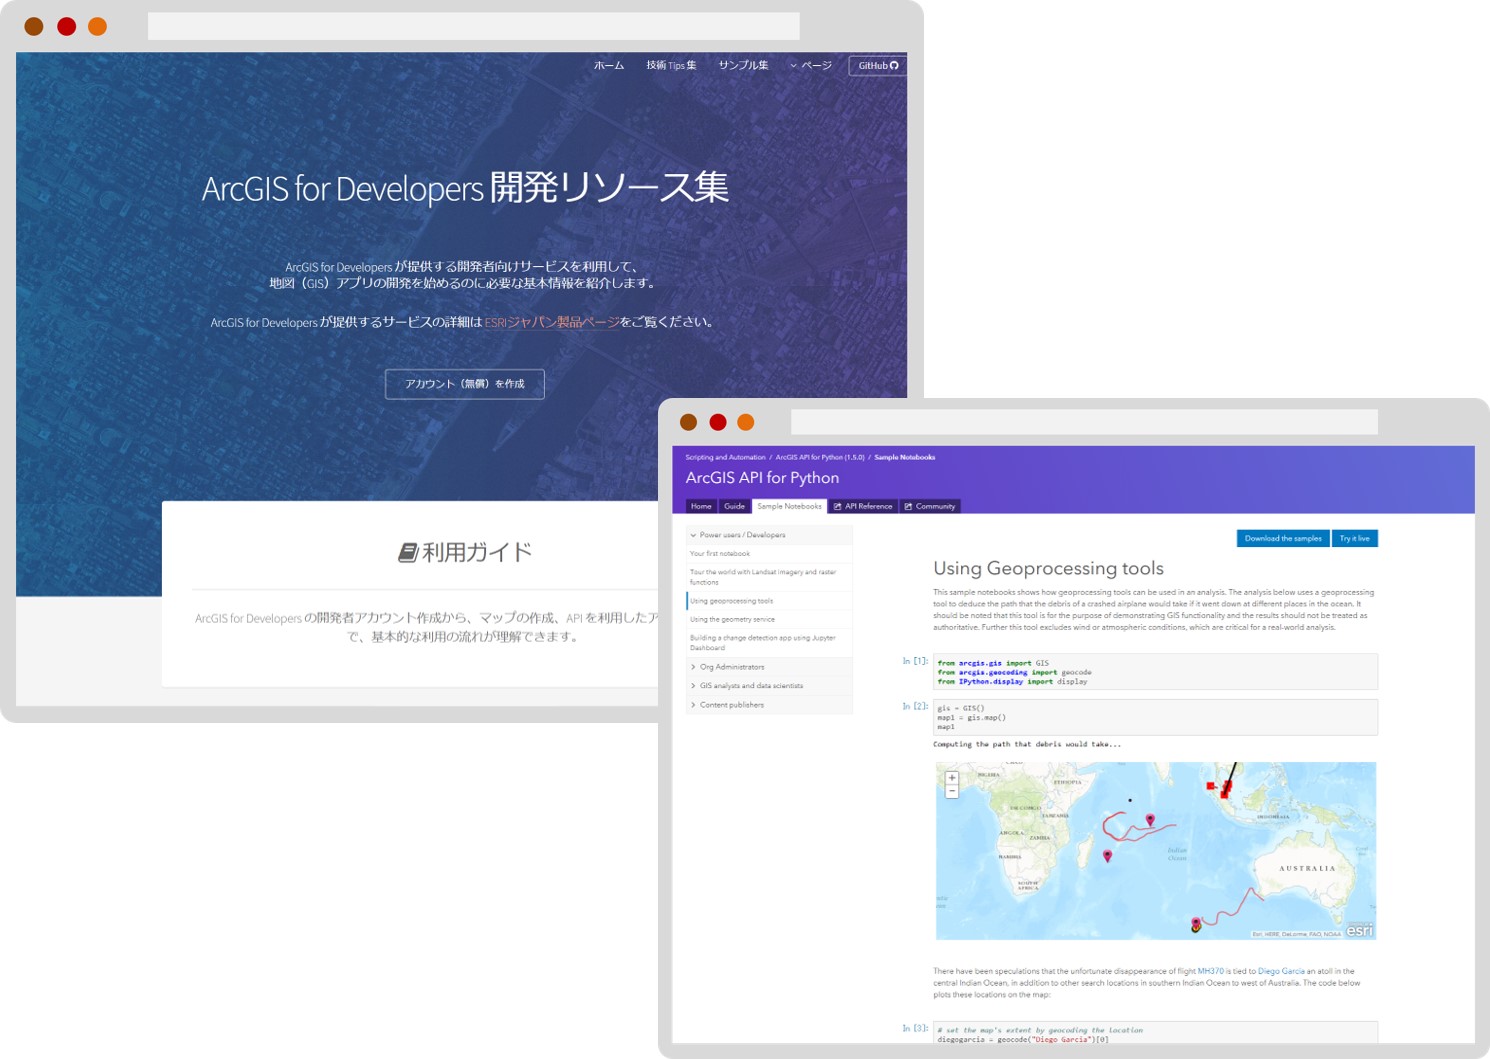This screenshot has width=1490, height=1059.
Task: Open the ホーム menu item
Action: tap(609, 66)
